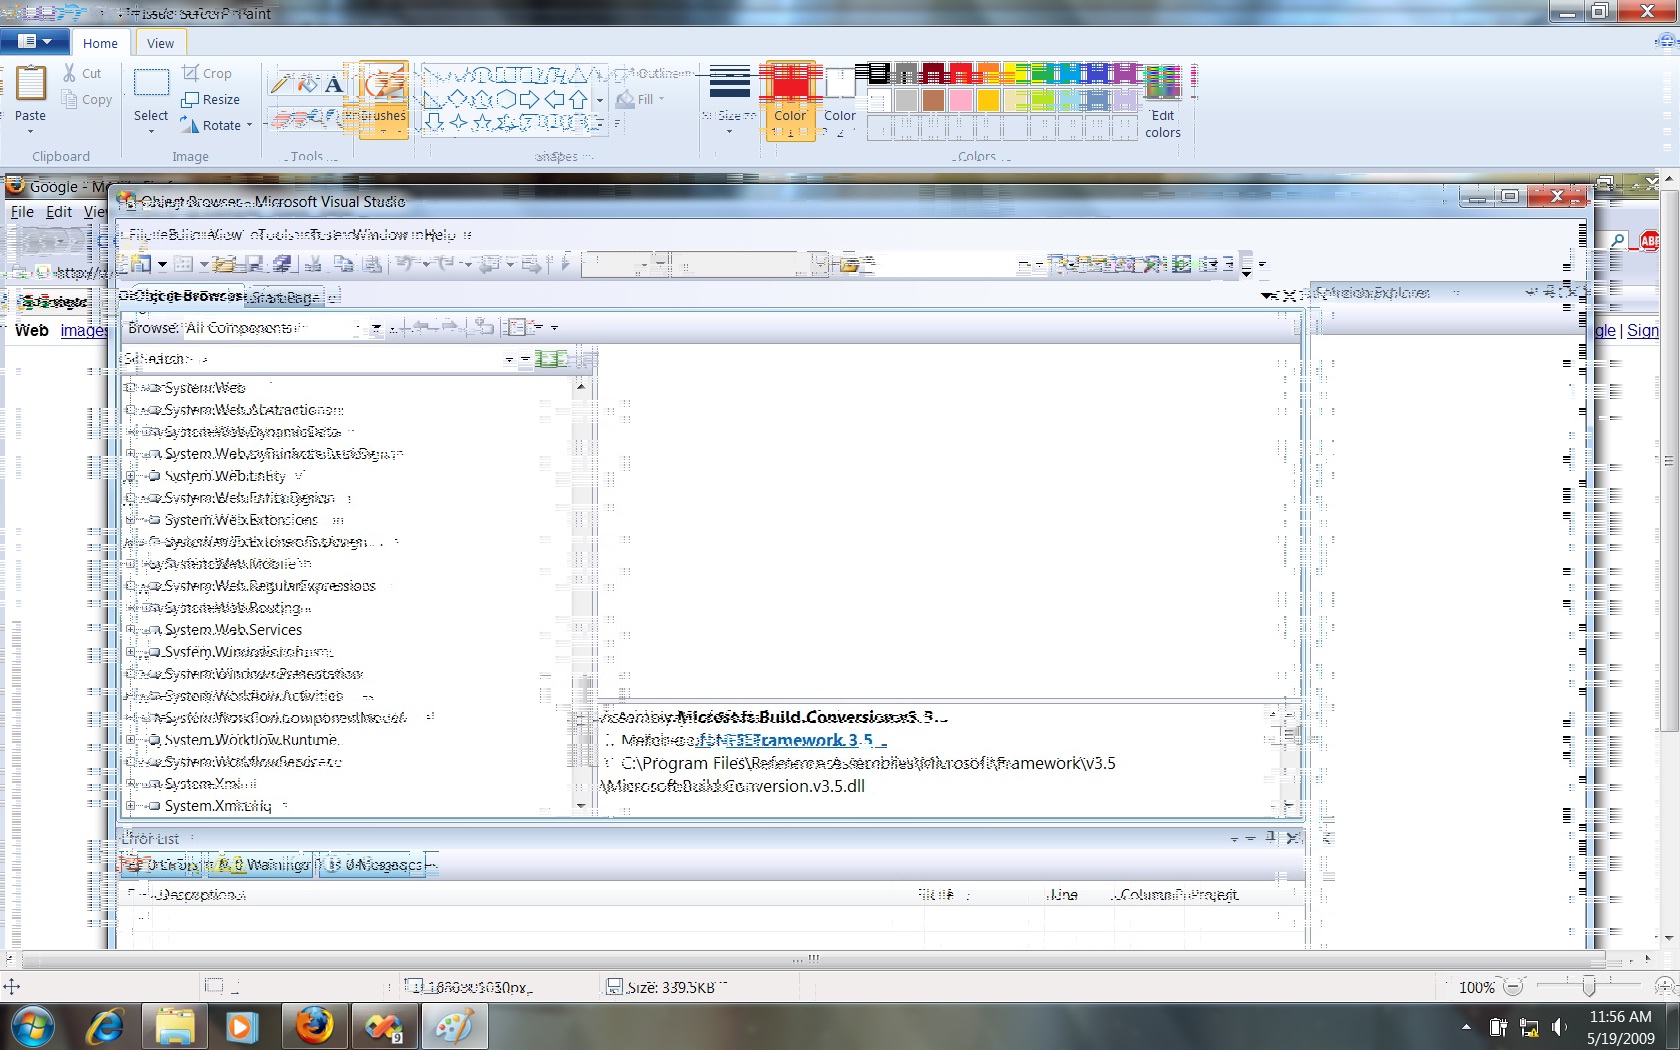
Task: Click the Copy command
Action: pyautogui.click(x=86, y=99)
